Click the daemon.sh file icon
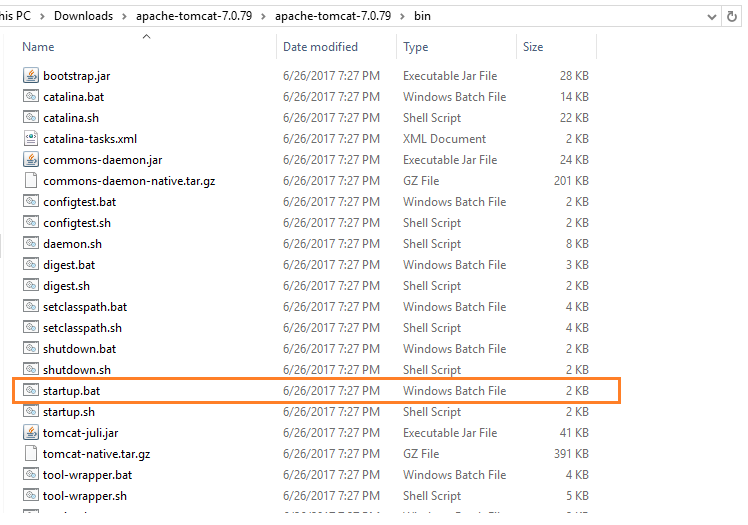The image size is (748, 525). click(31, 243)
